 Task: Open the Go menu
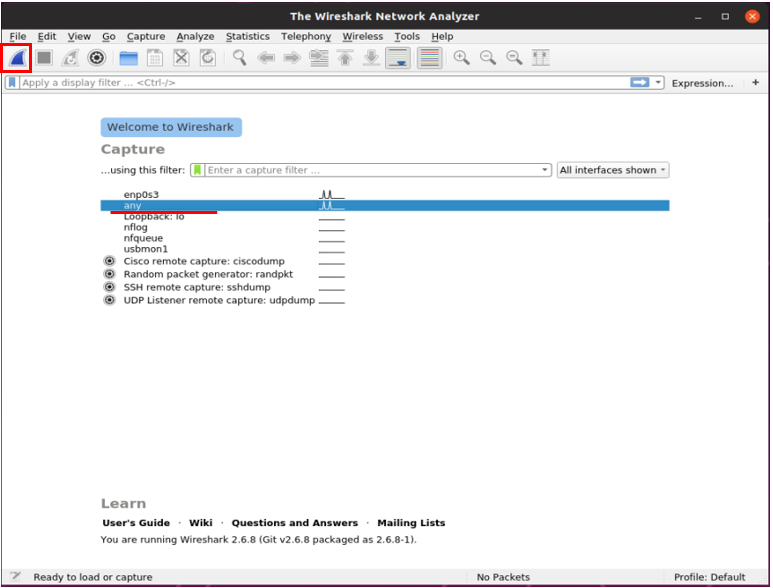[108, 36]
